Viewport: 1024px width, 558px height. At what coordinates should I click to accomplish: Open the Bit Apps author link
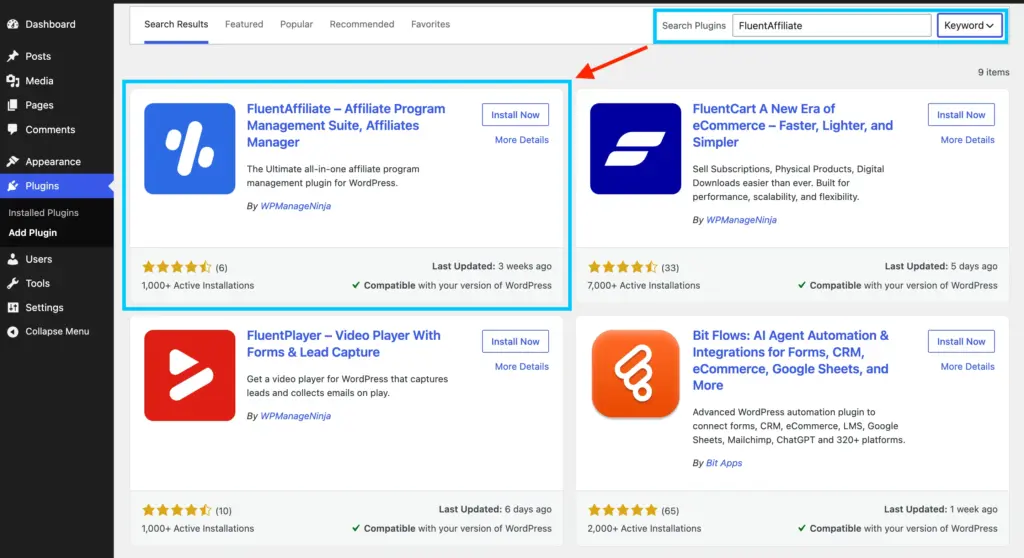pos(724,463)
